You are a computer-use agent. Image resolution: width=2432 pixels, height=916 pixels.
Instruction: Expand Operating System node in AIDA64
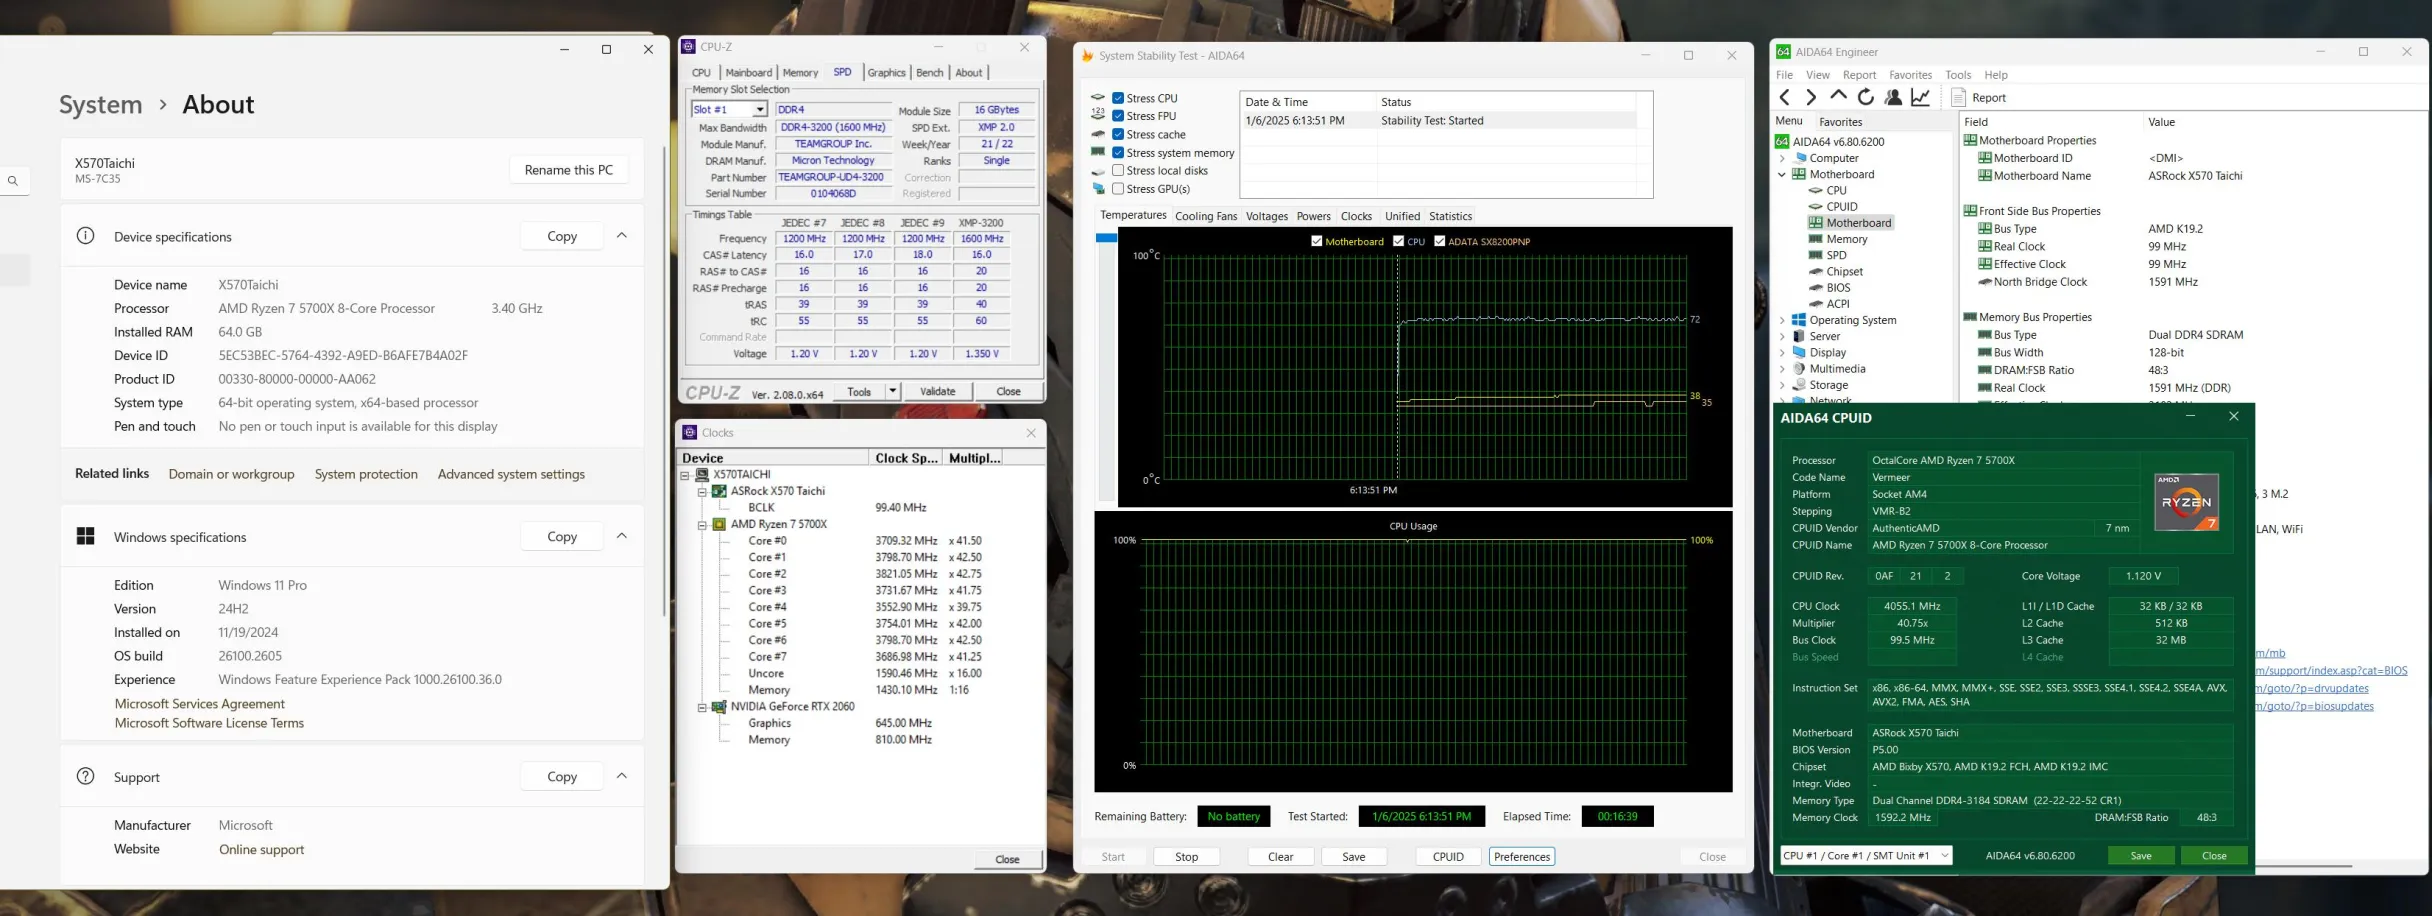1782,320
